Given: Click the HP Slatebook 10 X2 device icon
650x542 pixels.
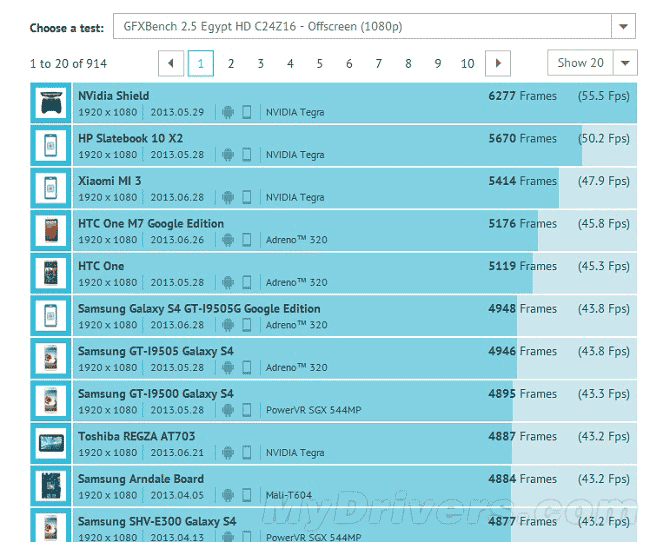Looking at the screenshot, I should click(50, 146).
